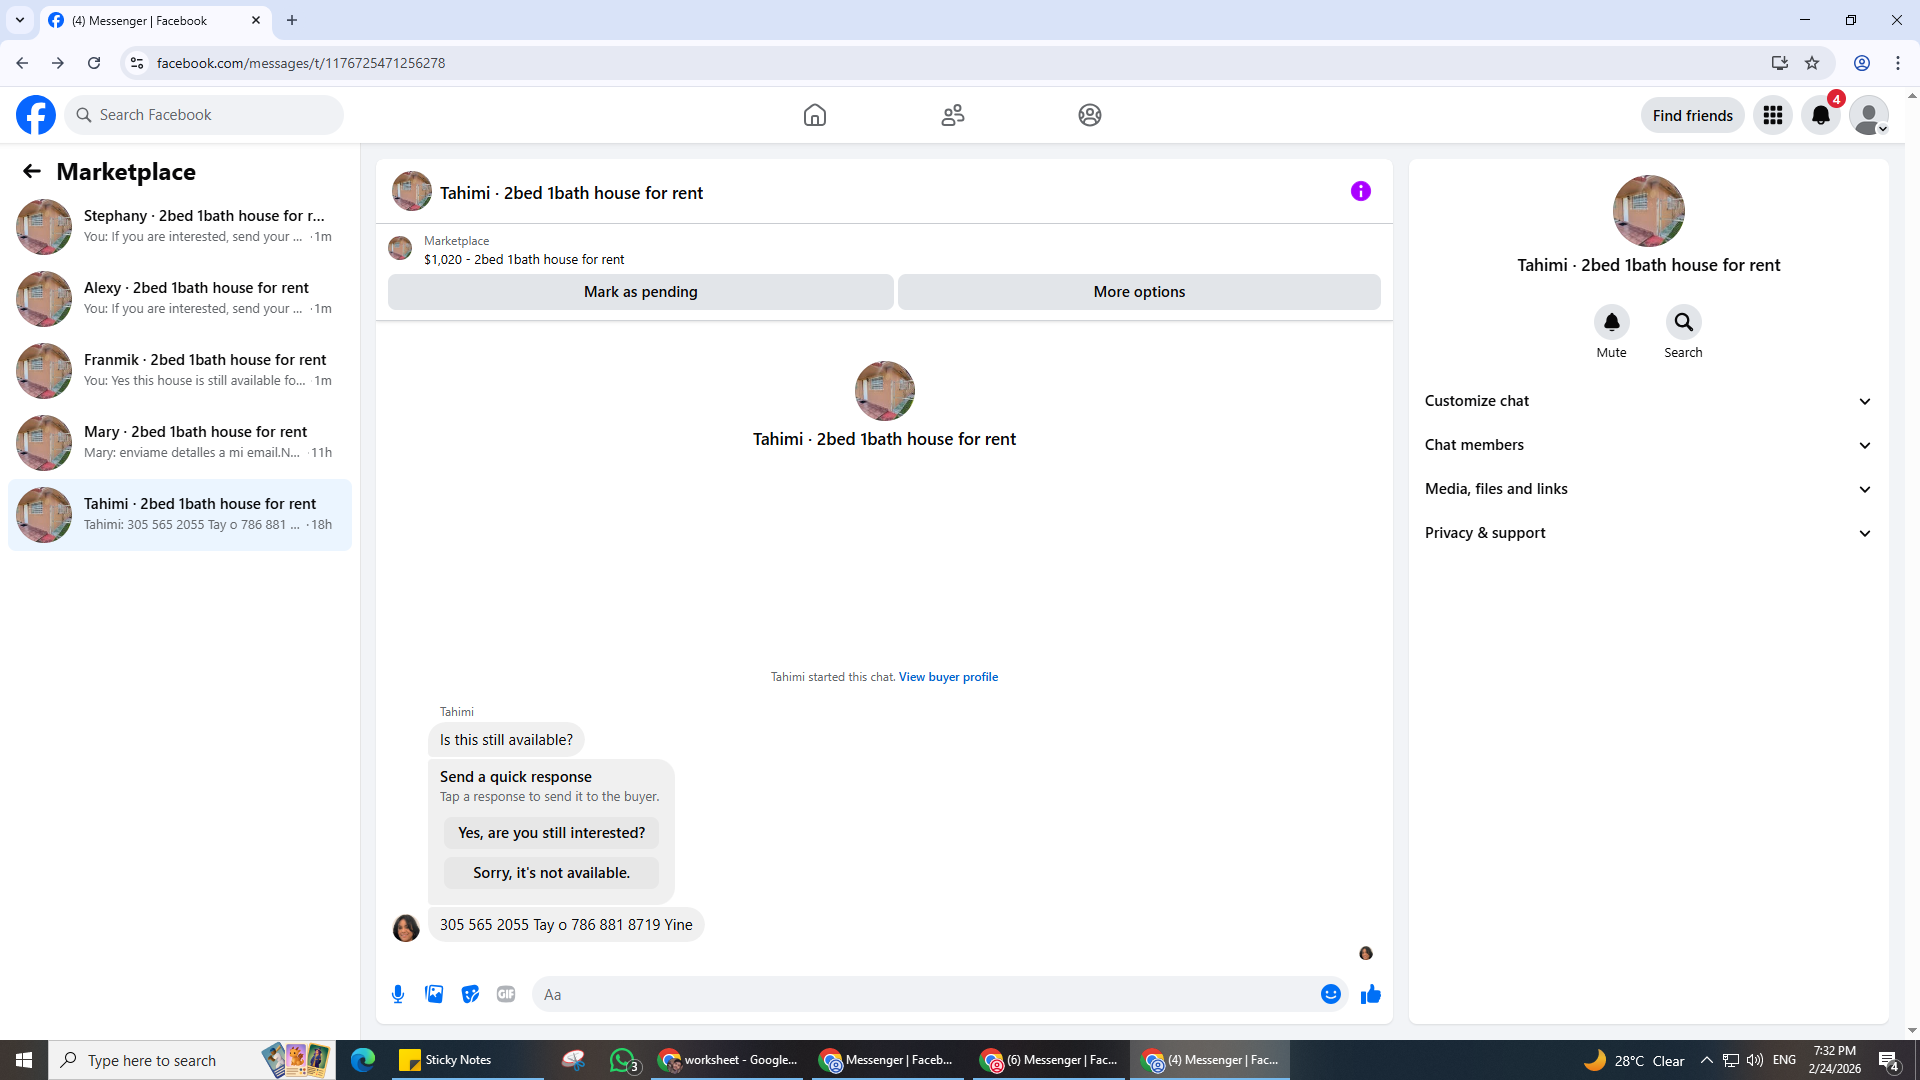Open Stephany's conversation in the Marketplace list

[180, 226]
